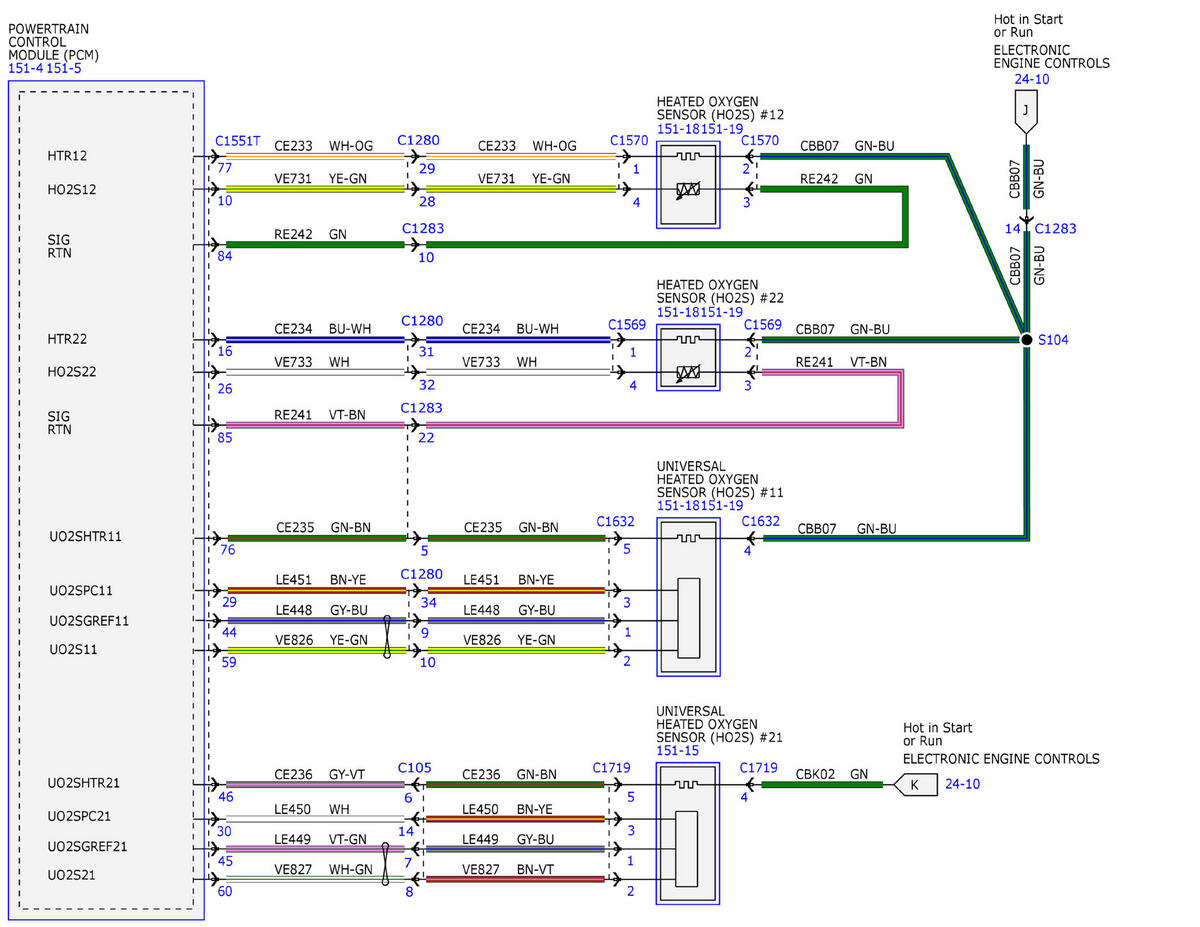This screenshot has height=927, width=1200.
Task: Click the CE236 GY-VT wire label
Action: point(321,774)
